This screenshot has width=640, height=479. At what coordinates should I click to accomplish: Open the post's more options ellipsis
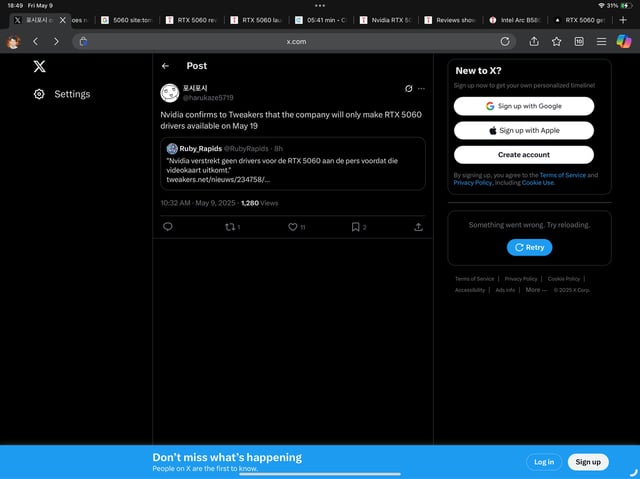[421, 89]
